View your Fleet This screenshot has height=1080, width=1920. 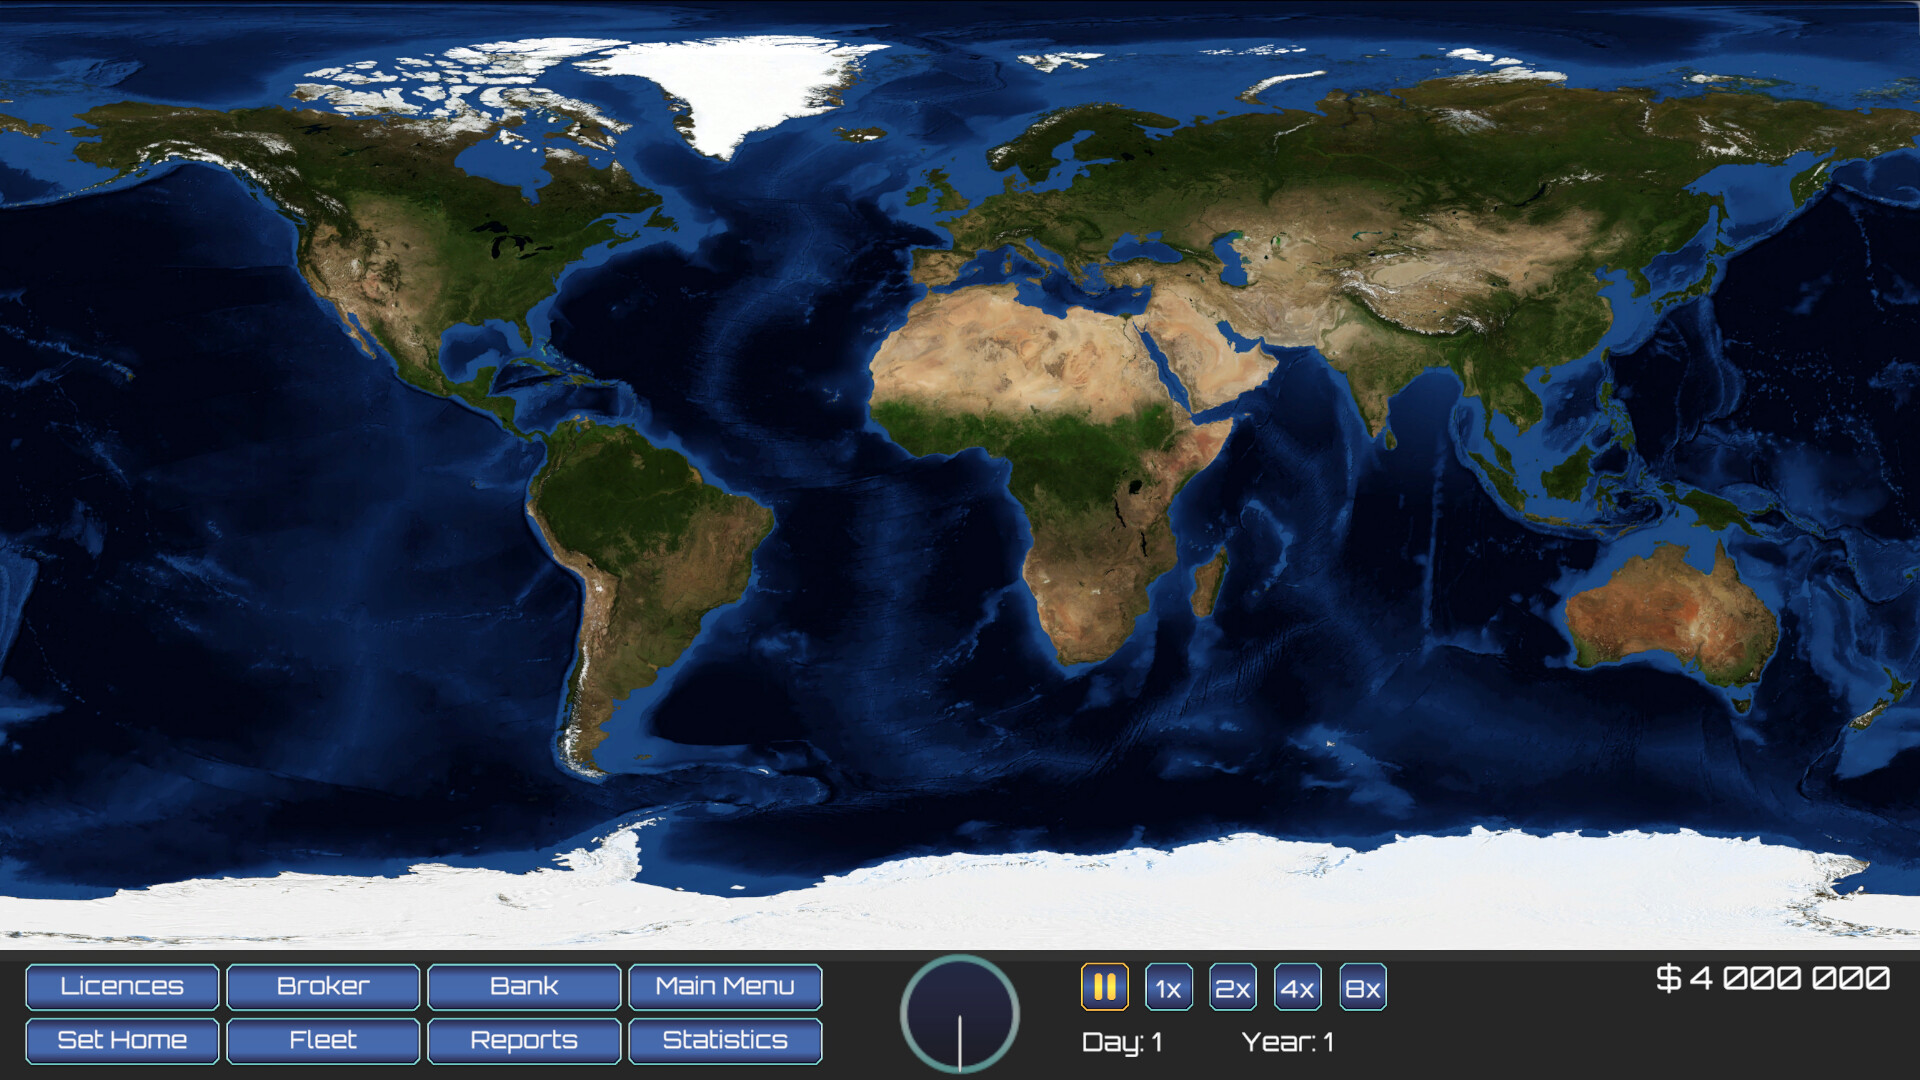[322, 1040]
